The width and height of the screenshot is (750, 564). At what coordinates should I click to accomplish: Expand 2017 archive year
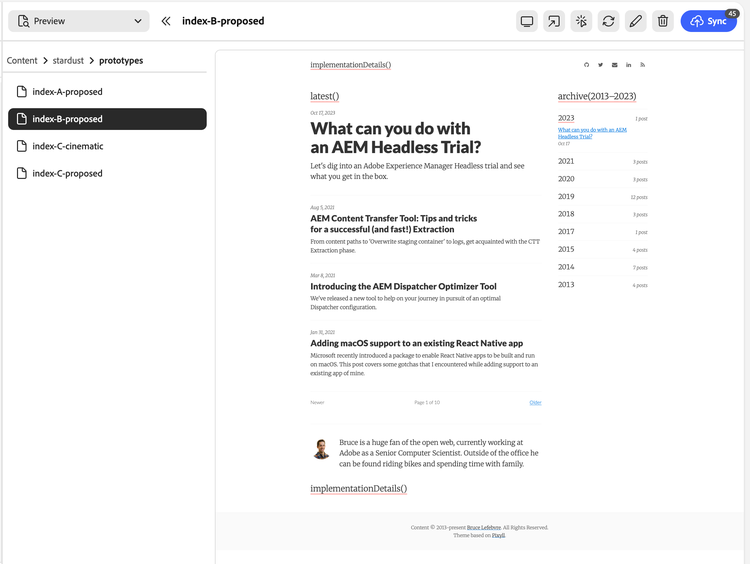coord(566,232)
